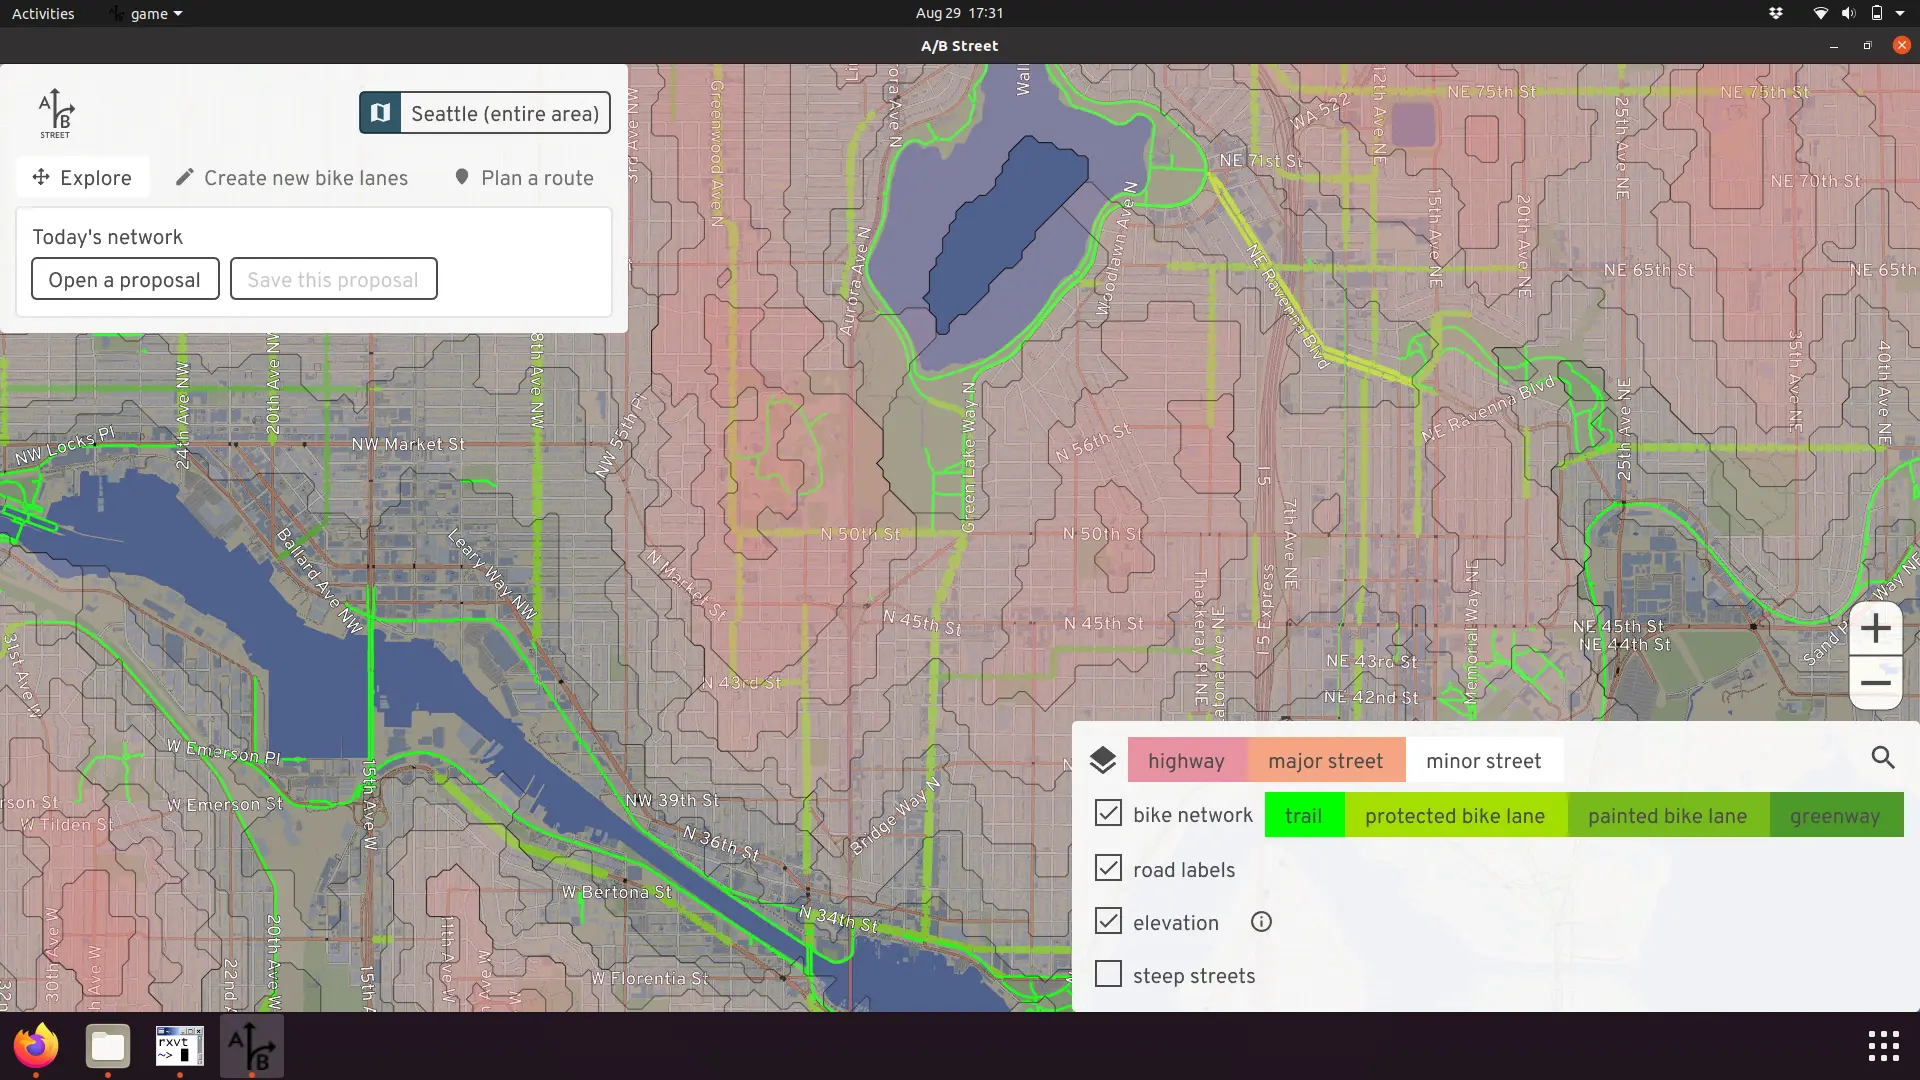Click the Open a proposal button

click(125, 280)
